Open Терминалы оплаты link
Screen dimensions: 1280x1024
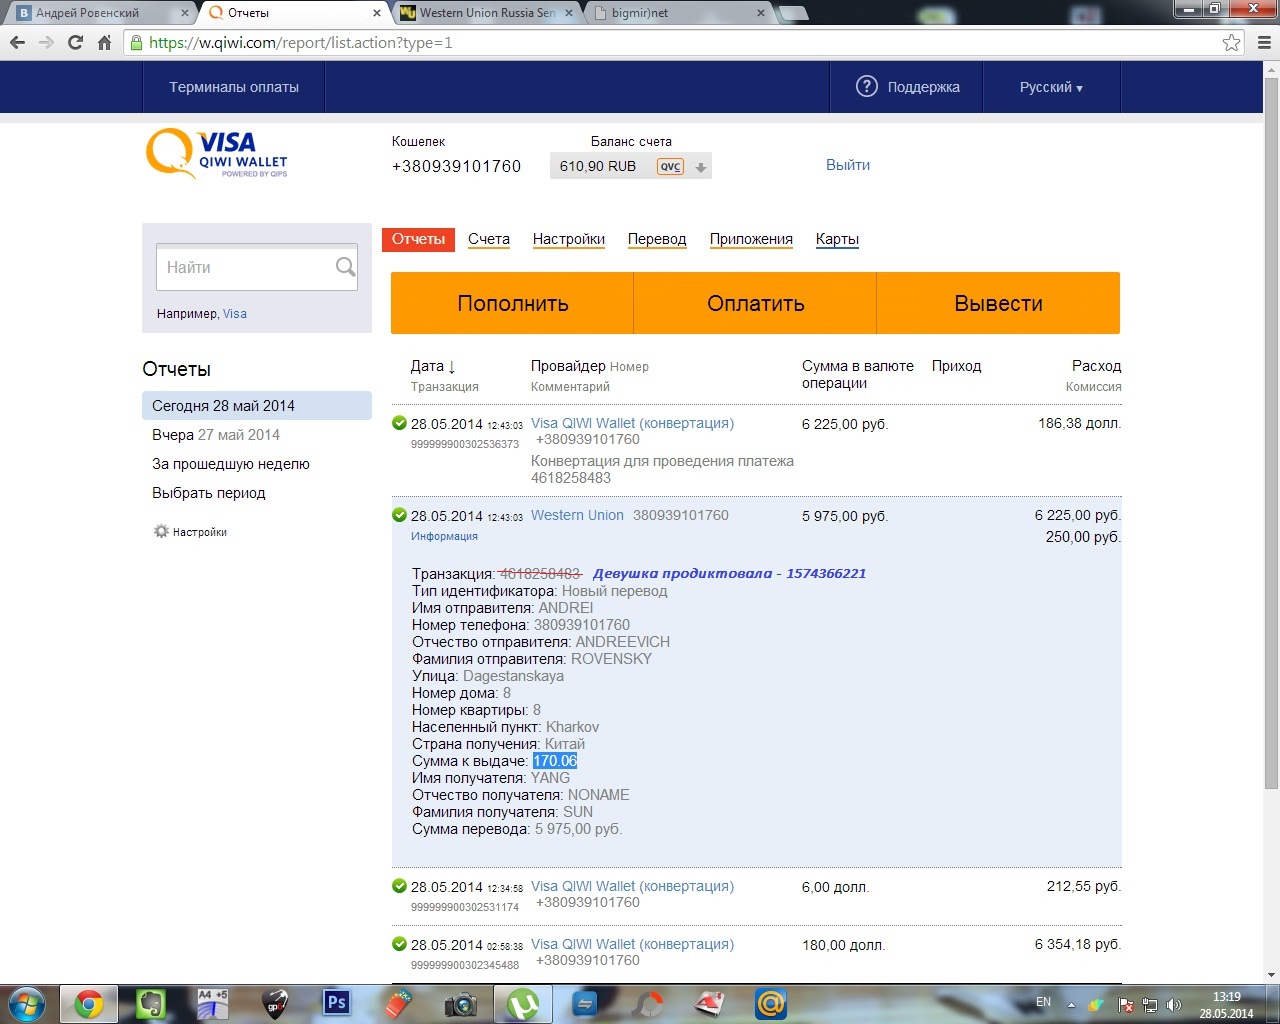[x=234, y=87]
